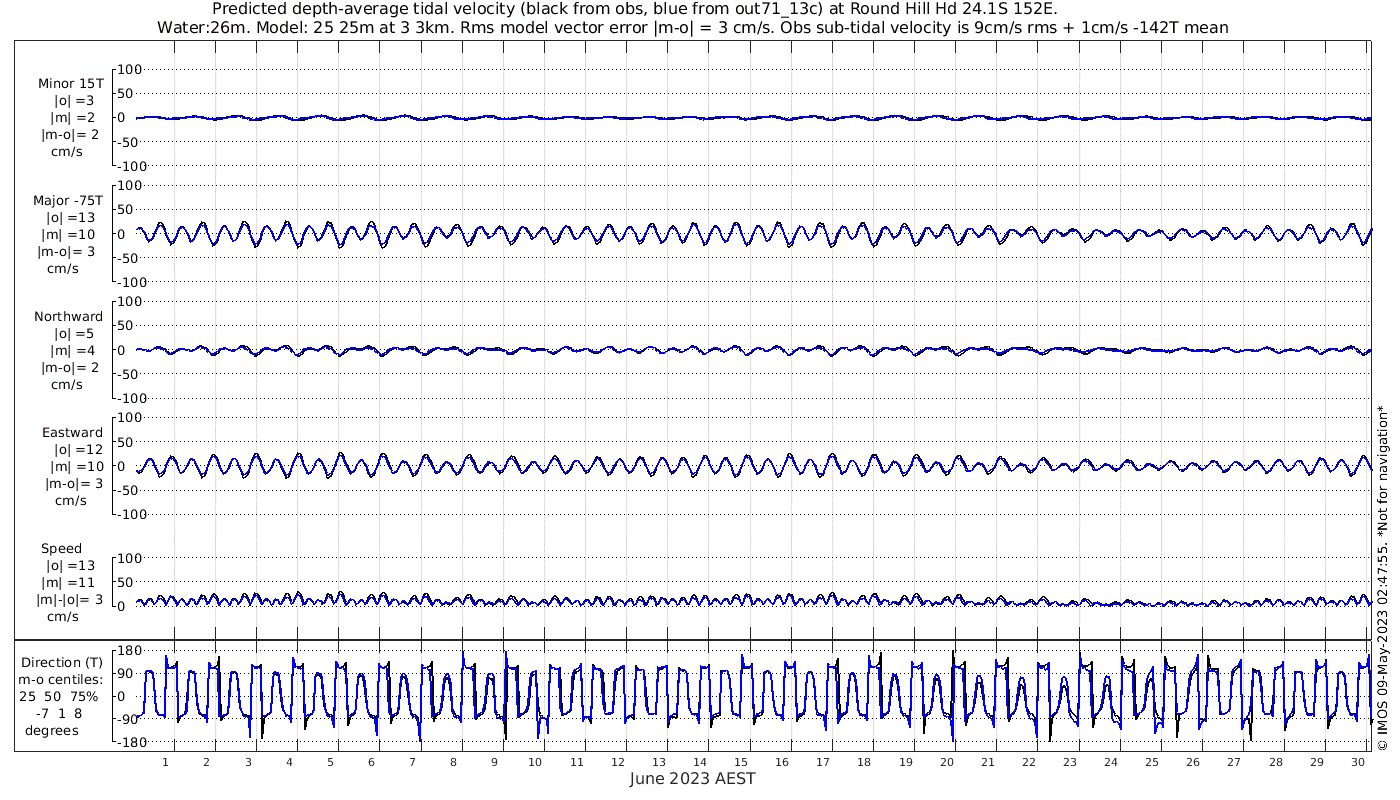The width and height of the screenshot is (1400, 800).
Task: Click day 21 on the date axis
Action: point(988,762)
